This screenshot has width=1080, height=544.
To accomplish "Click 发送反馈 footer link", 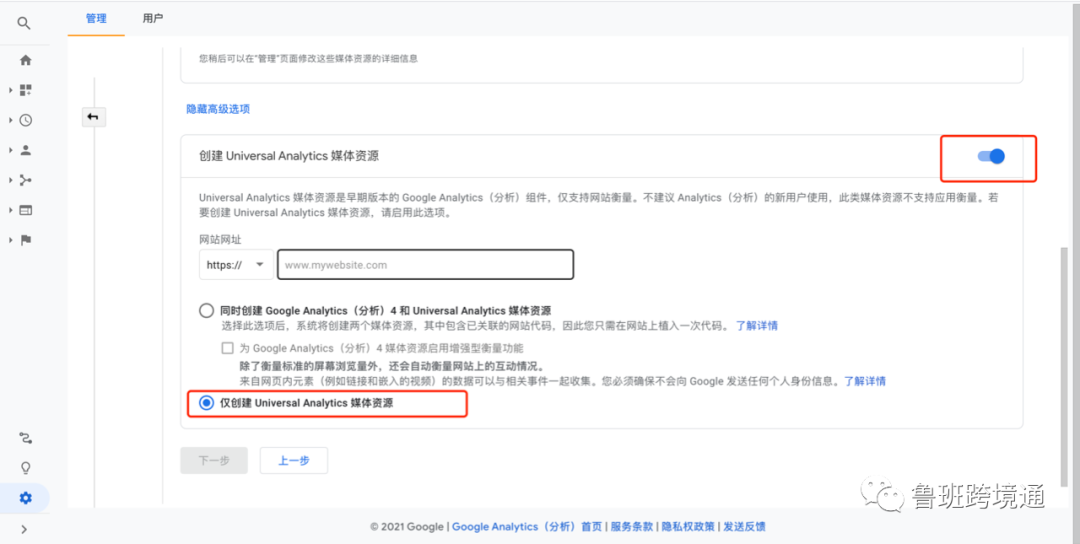I will pyautogui.click(x=745, y=527).
